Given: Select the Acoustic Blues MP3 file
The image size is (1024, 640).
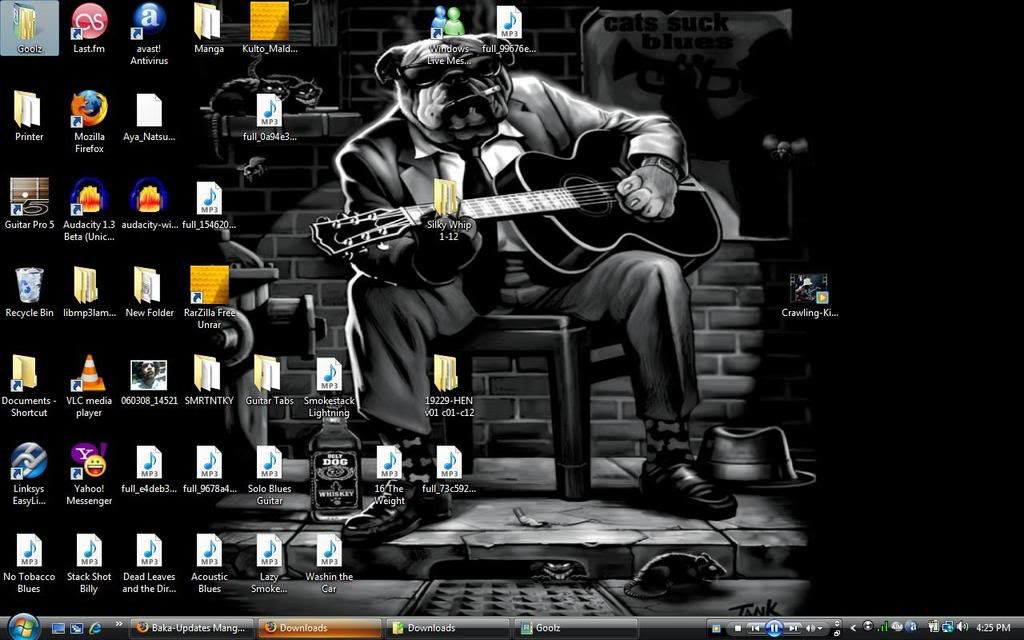Looking at the screenshot, I should point(209,563).
